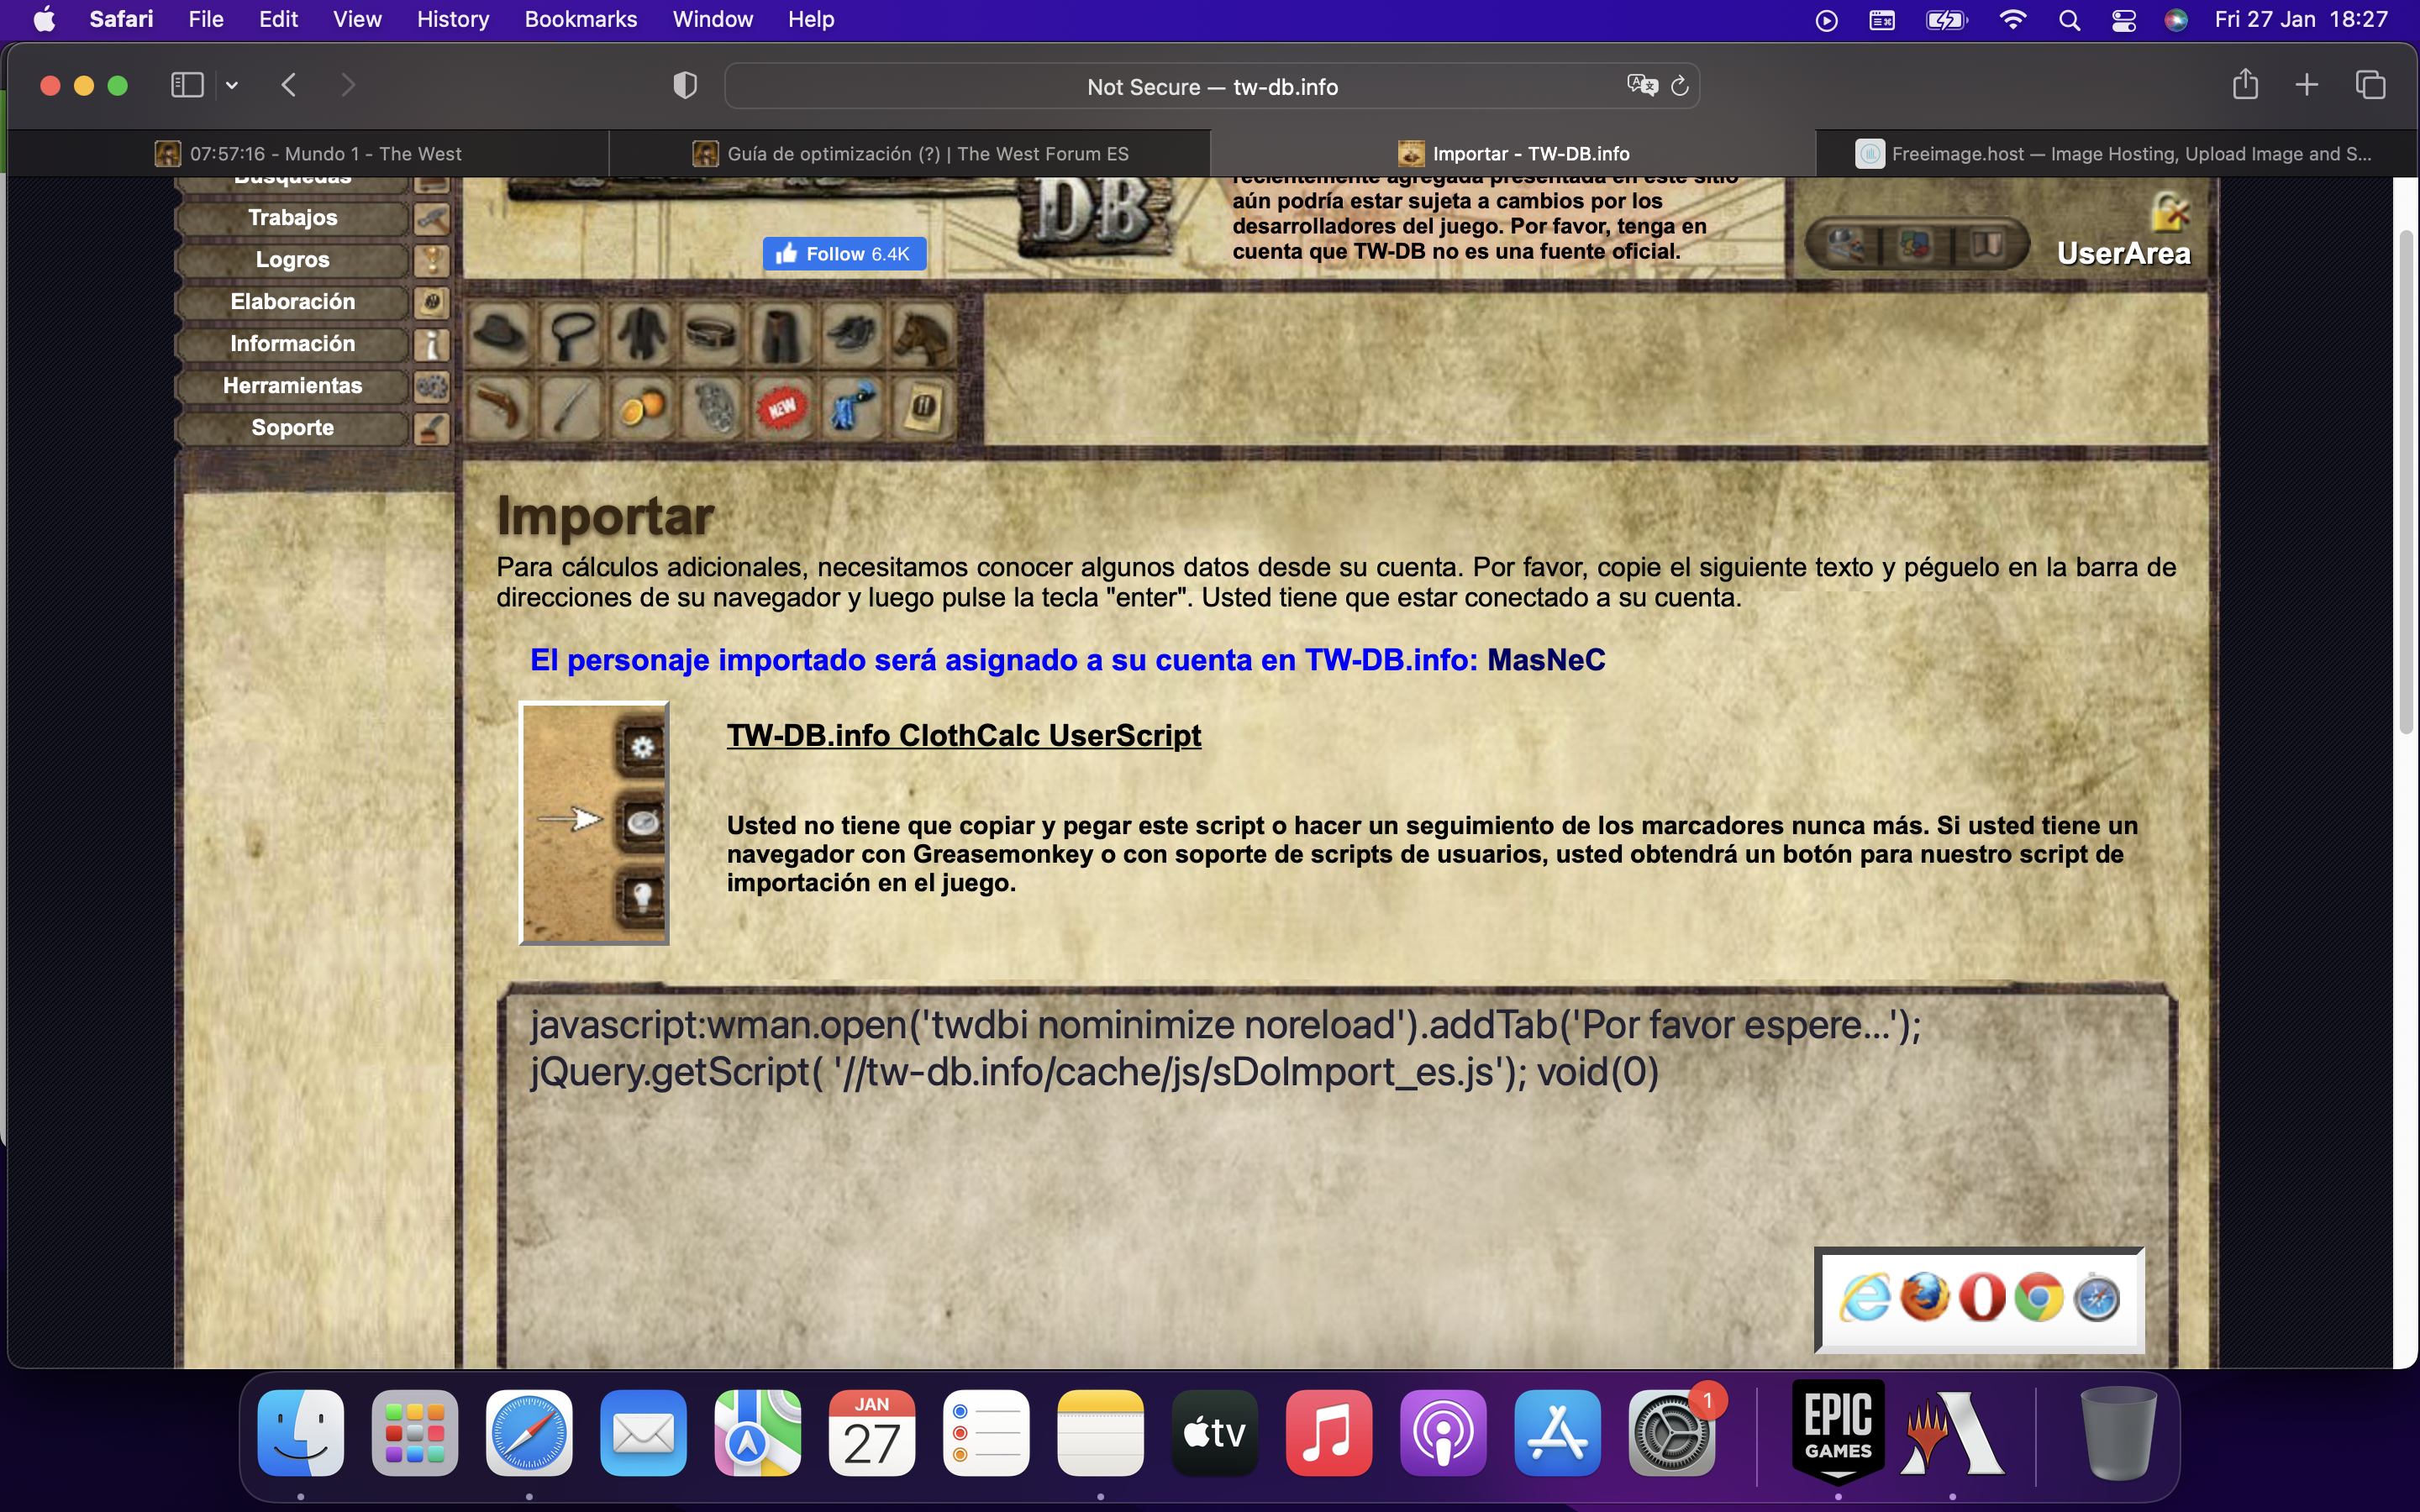Open the belts item category
This screenshot has width=2420, height=1512.
point(711,334)
